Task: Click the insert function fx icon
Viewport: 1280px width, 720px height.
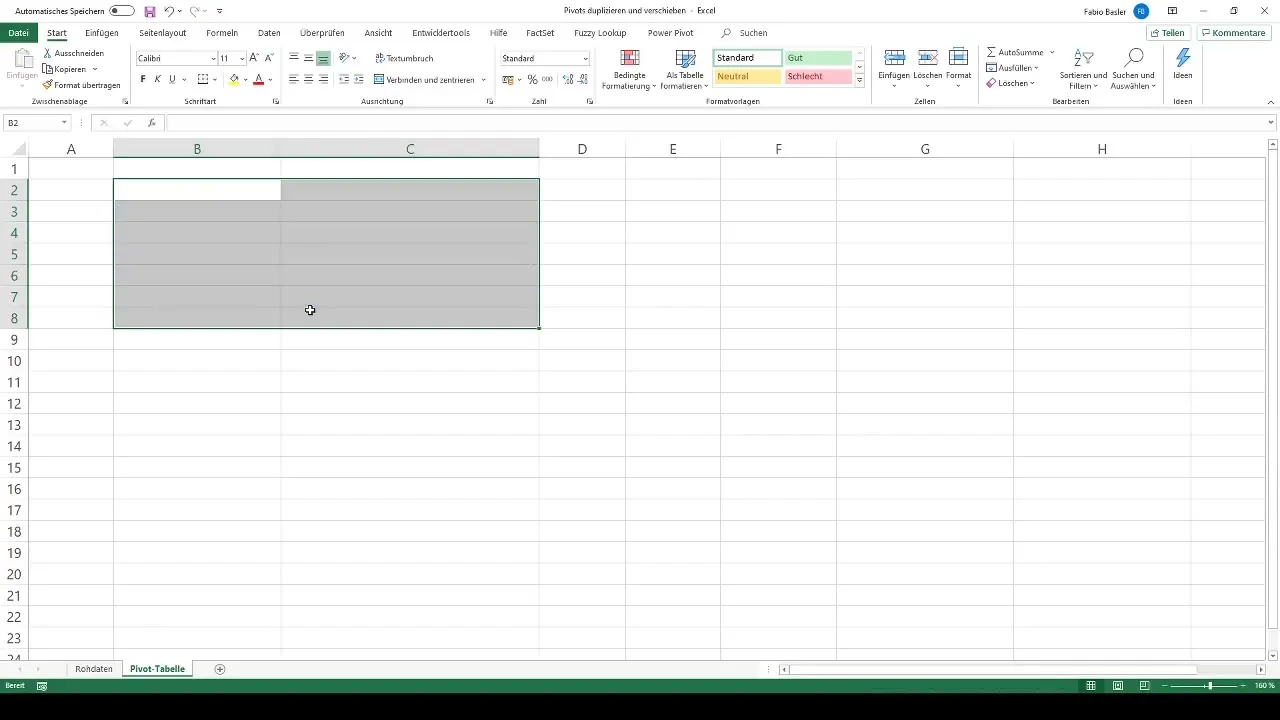Action: 152,123
